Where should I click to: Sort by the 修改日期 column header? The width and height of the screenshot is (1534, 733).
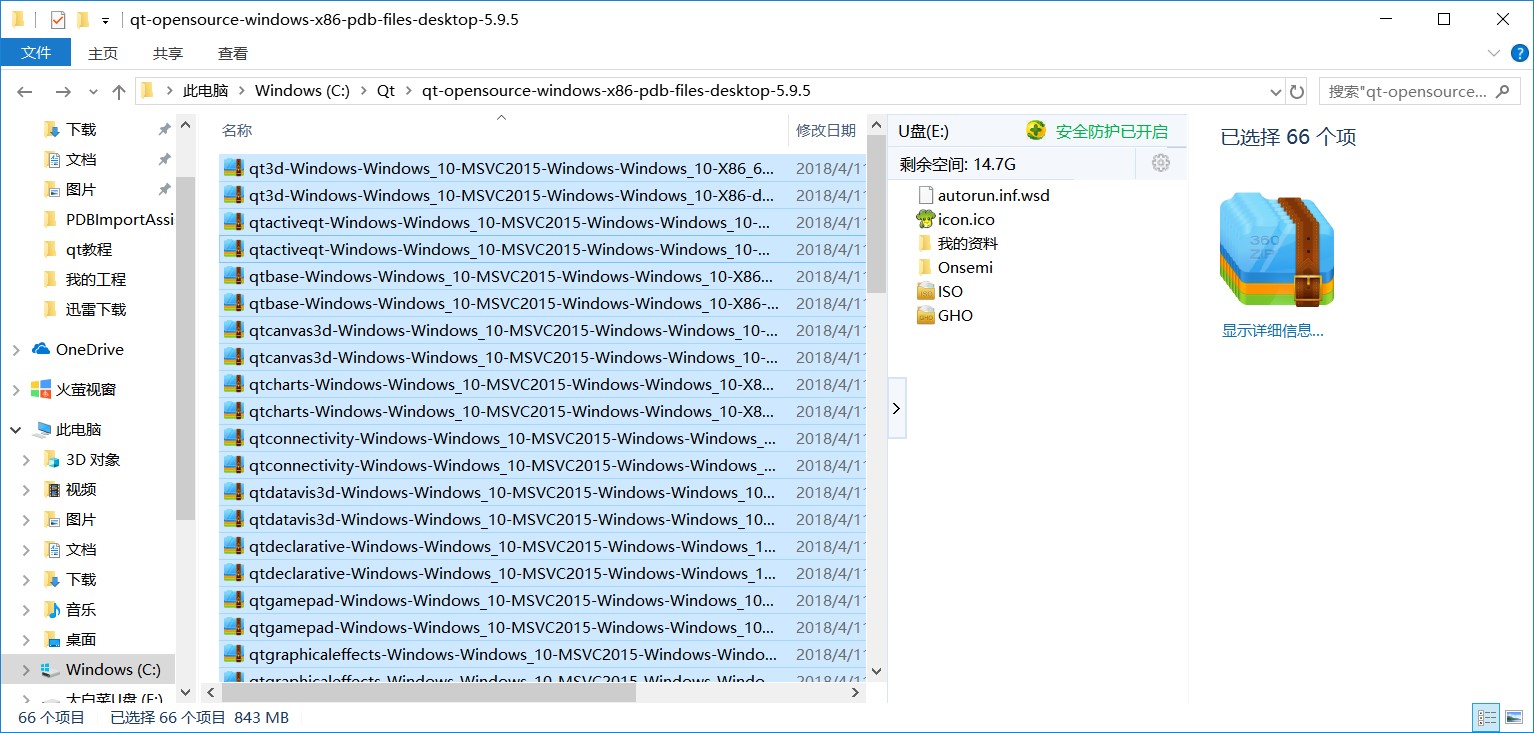click(x=826, y=130)
